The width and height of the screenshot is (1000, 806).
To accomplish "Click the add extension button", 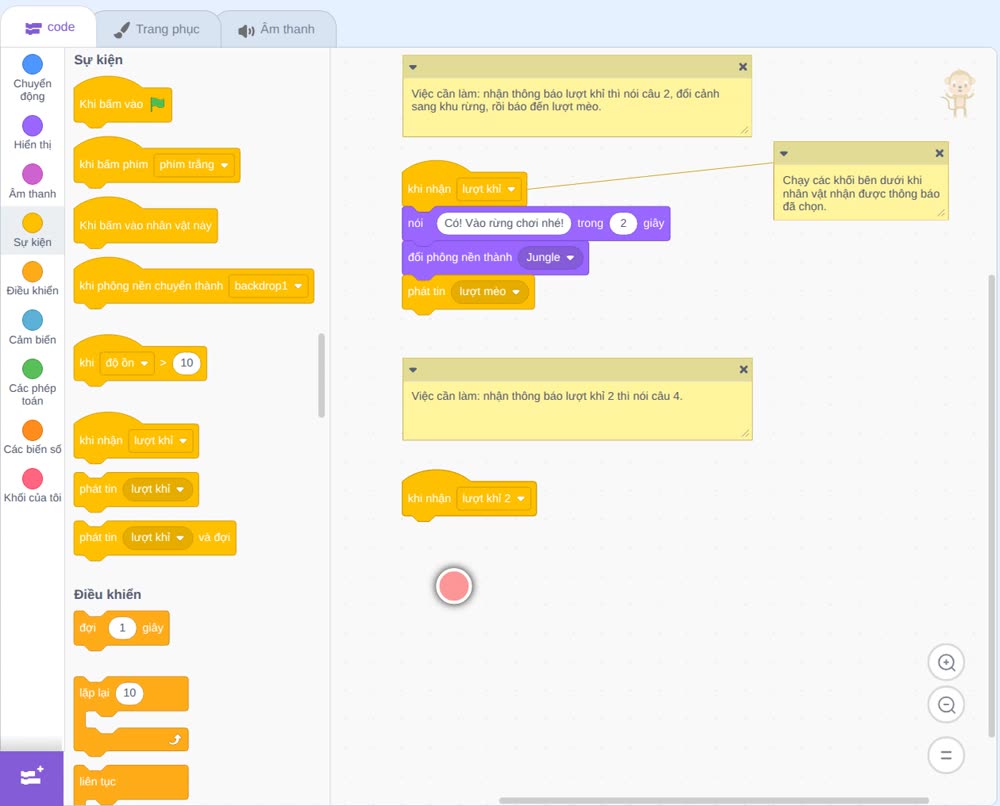I will [x=31, y=778].
